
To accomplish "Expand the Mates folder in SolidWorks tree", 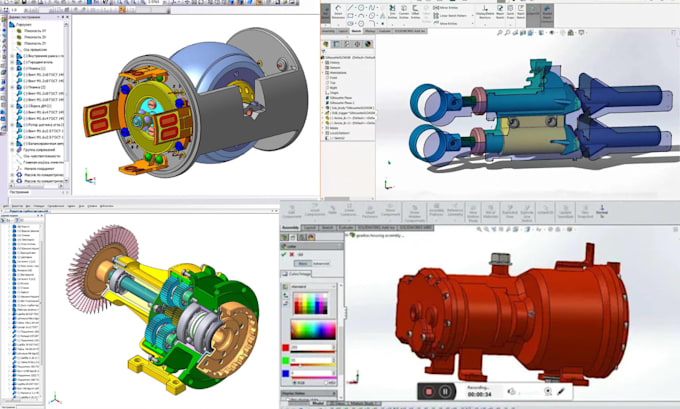I will point(322,128).
